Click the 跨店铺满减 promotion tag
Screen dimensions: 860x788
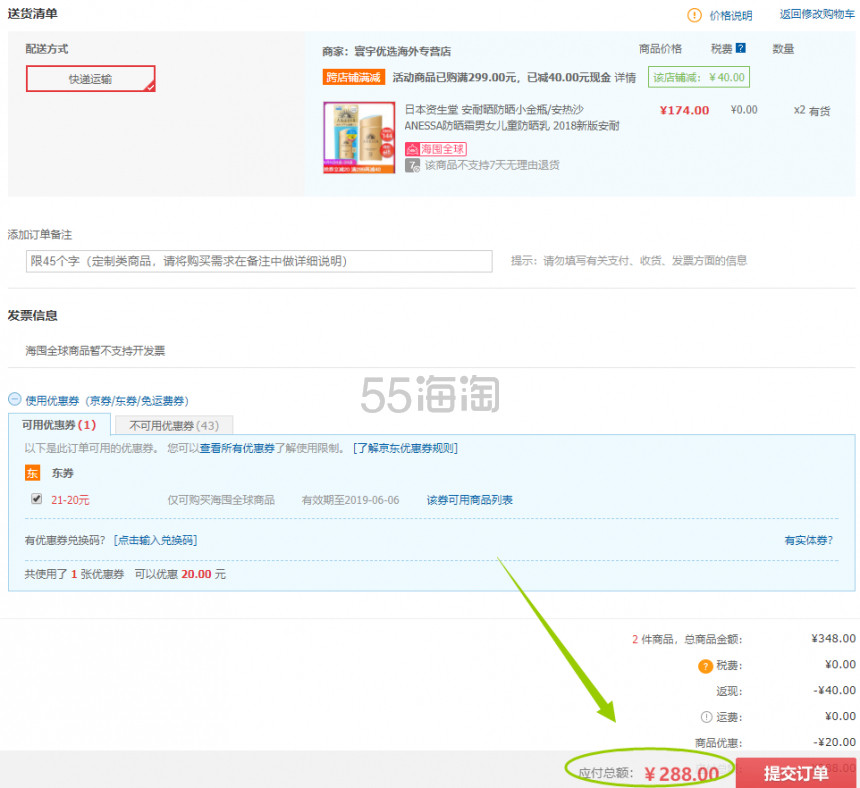click(354, 77)
